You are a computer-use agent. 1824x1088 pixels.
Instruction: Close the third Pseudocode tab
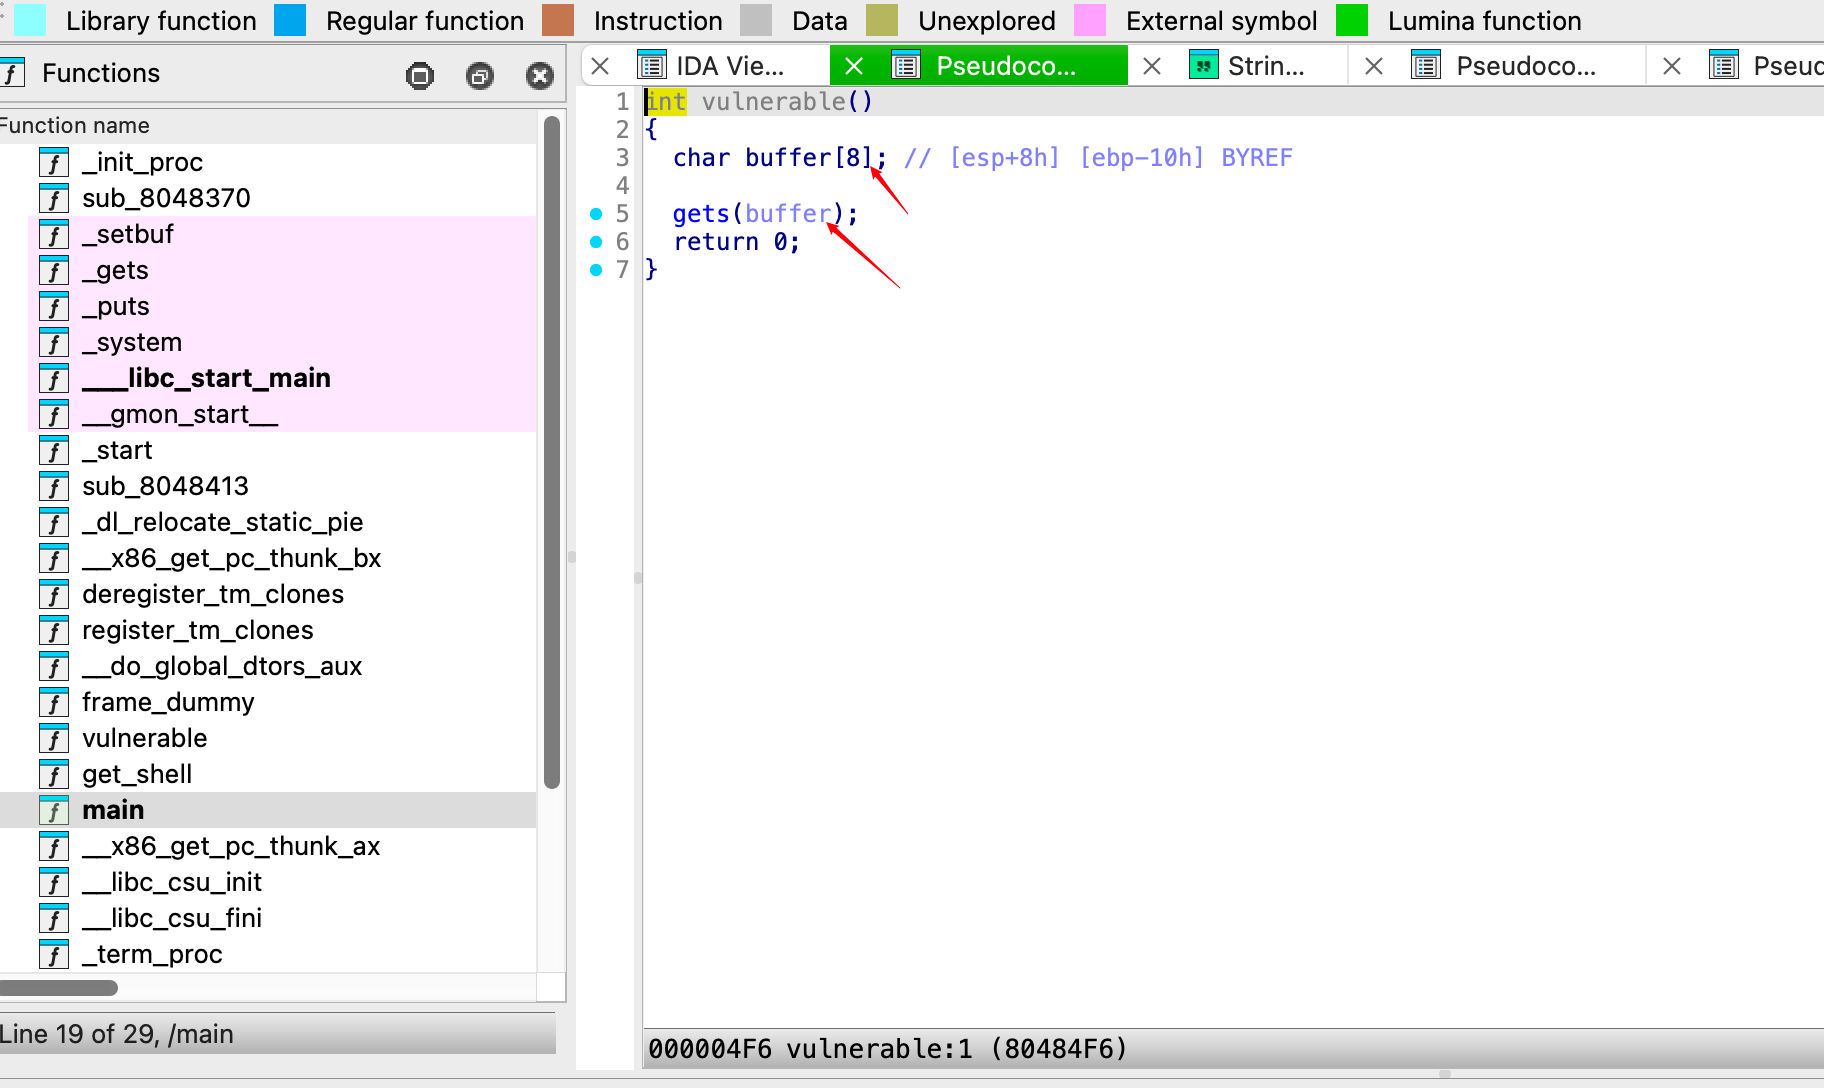[x=1672, y=66]
